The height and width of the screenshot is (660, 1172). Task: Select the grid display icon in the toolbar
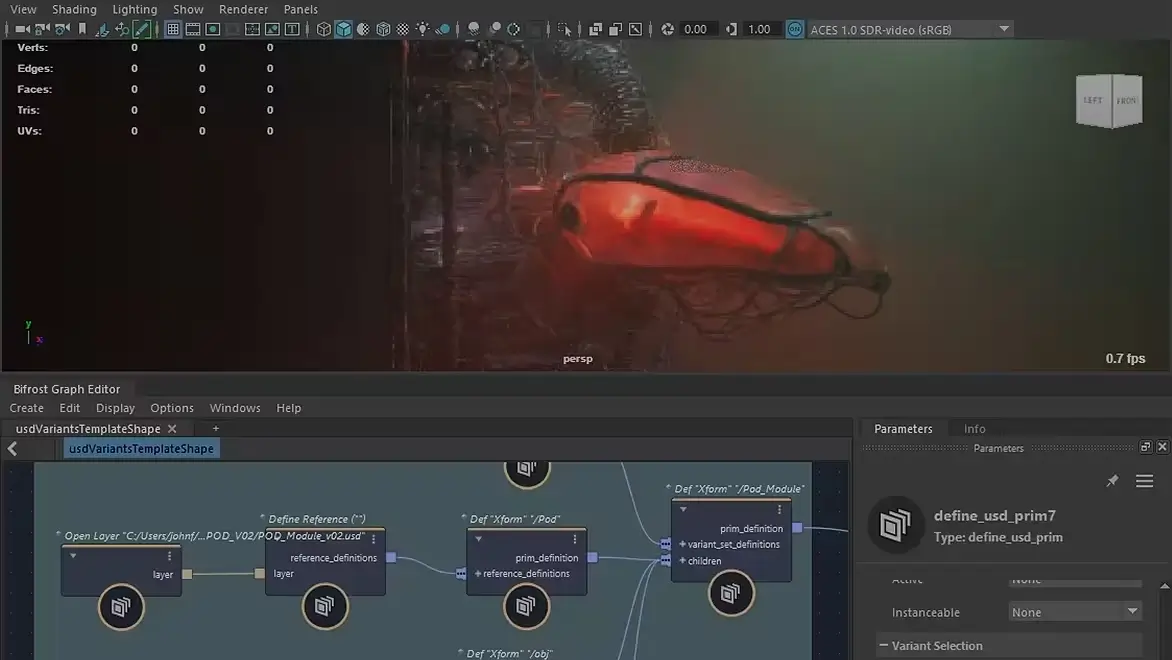click(x=173, y=28)
